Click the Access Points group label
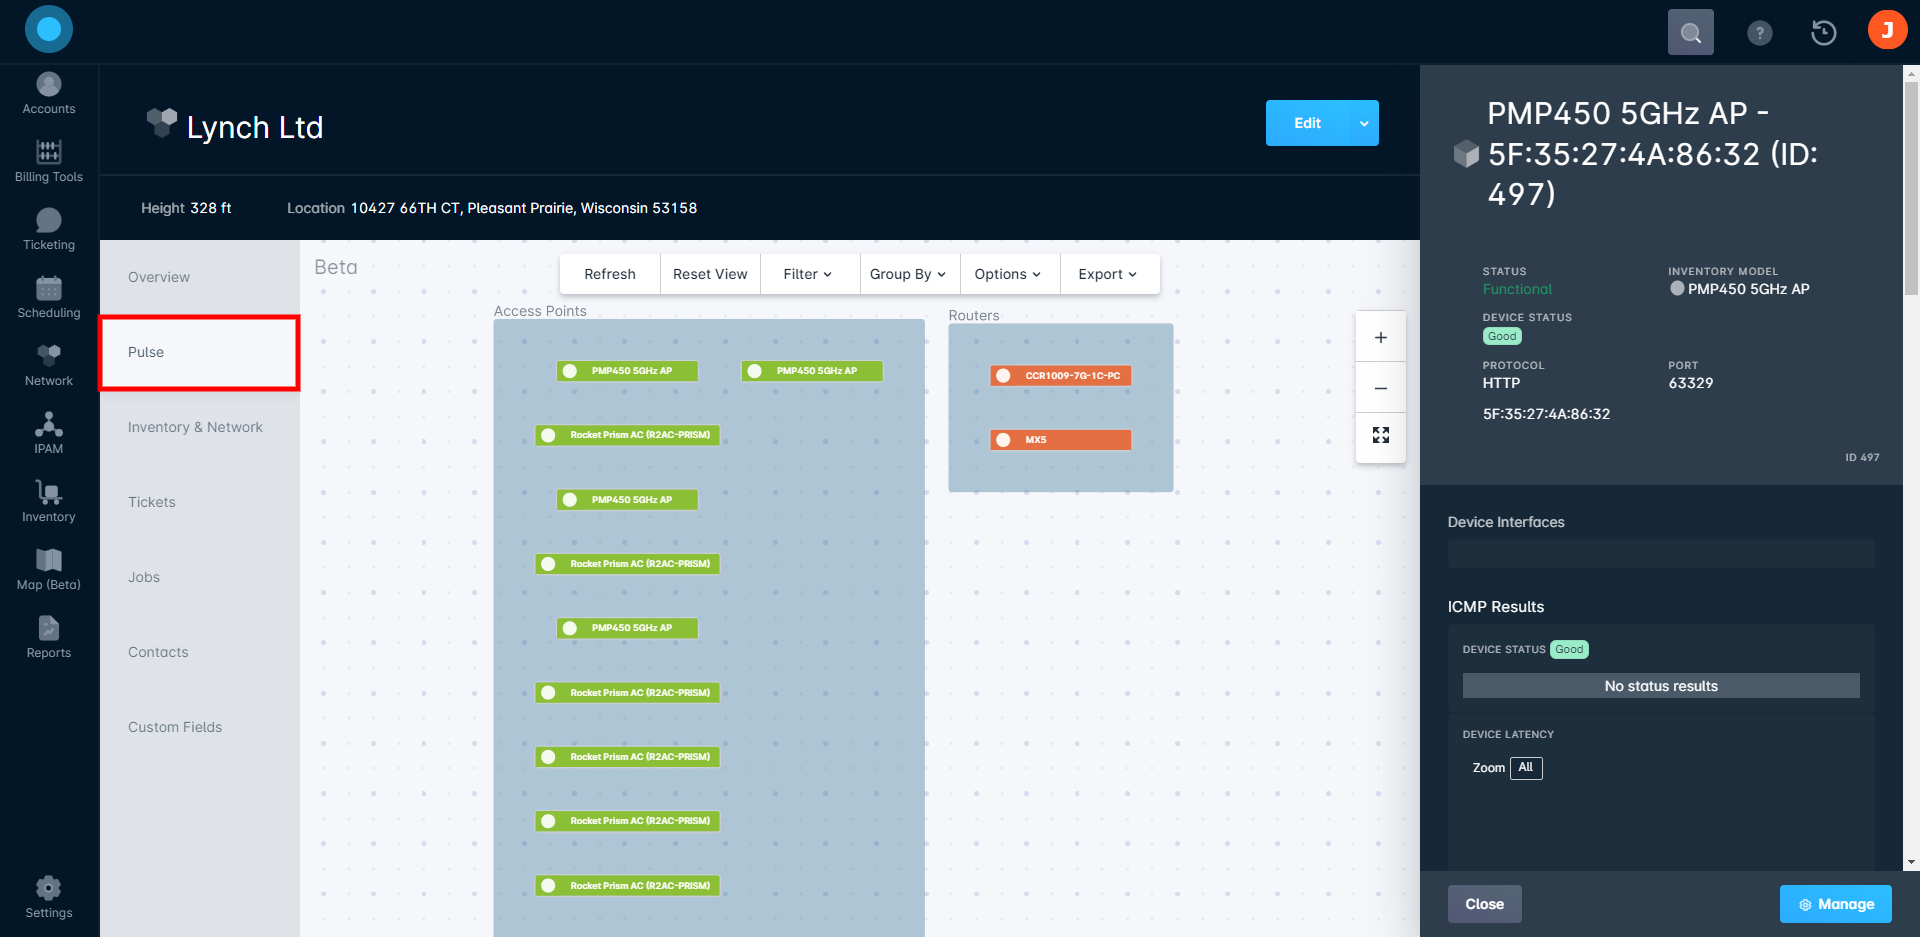This screenshot has height=937, width=1920. coord(540,311)
